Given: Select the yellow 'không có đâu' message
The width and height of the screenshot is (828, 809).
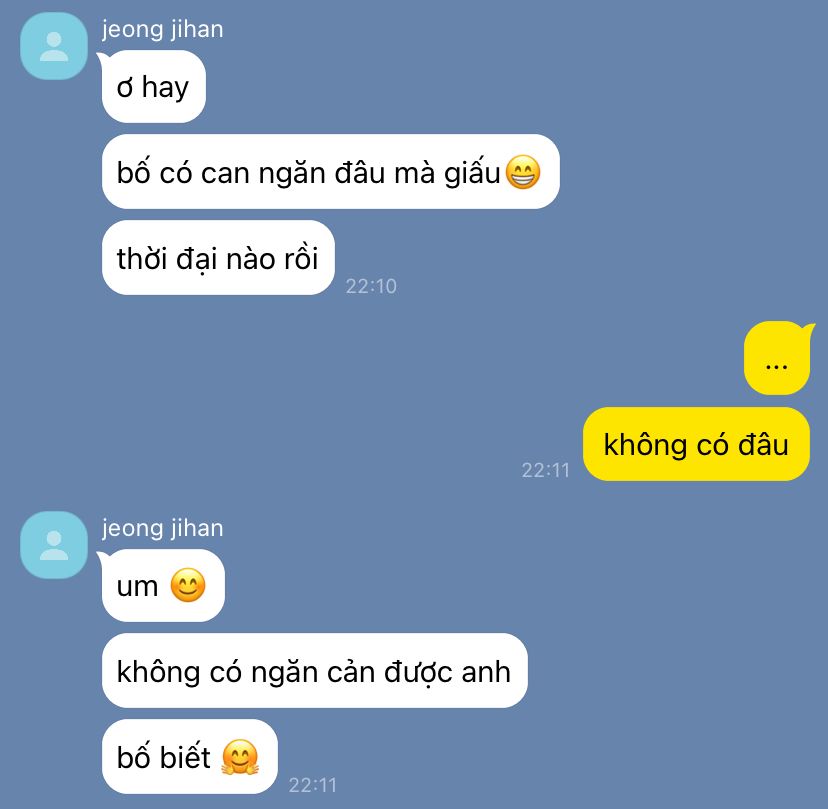Looking at the screenshot, I should tap(696, 444).
